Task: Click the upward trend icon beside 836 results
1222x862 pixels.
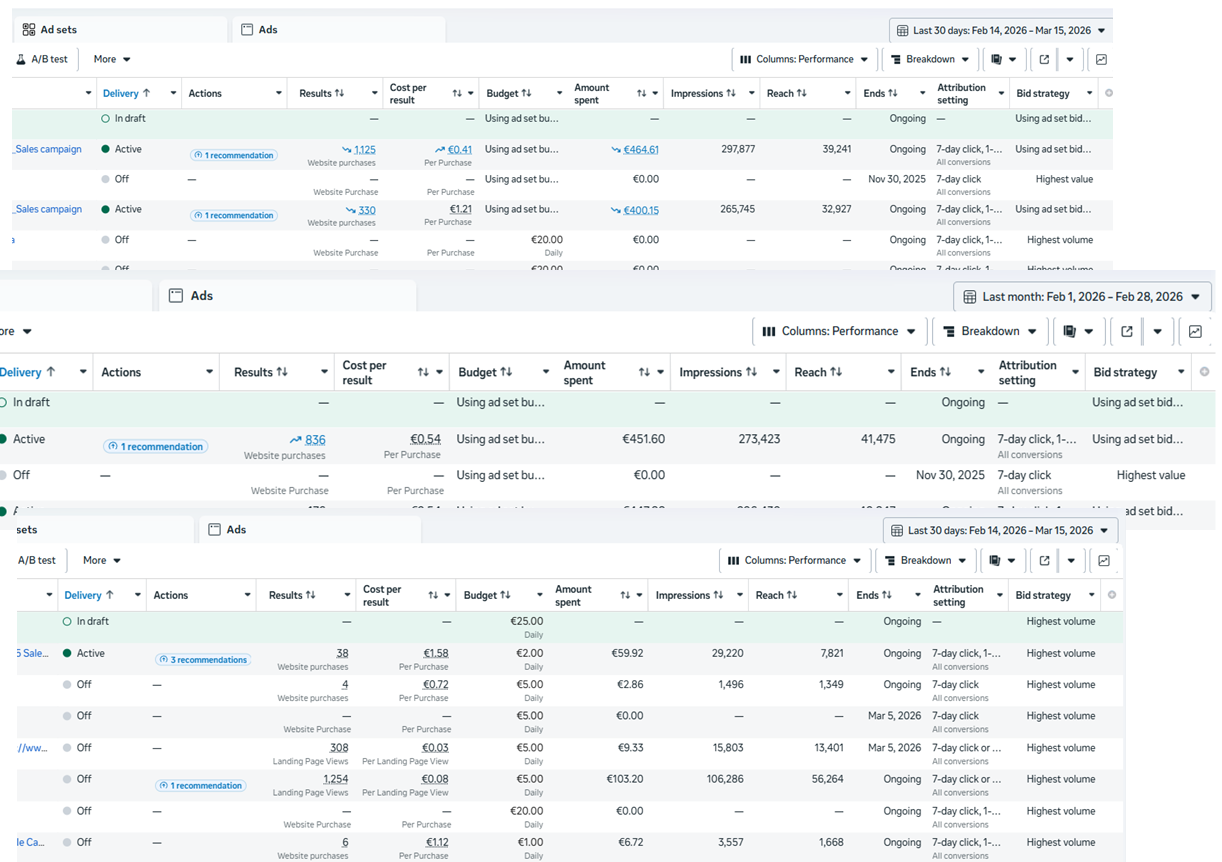Action: pos(296,440)
